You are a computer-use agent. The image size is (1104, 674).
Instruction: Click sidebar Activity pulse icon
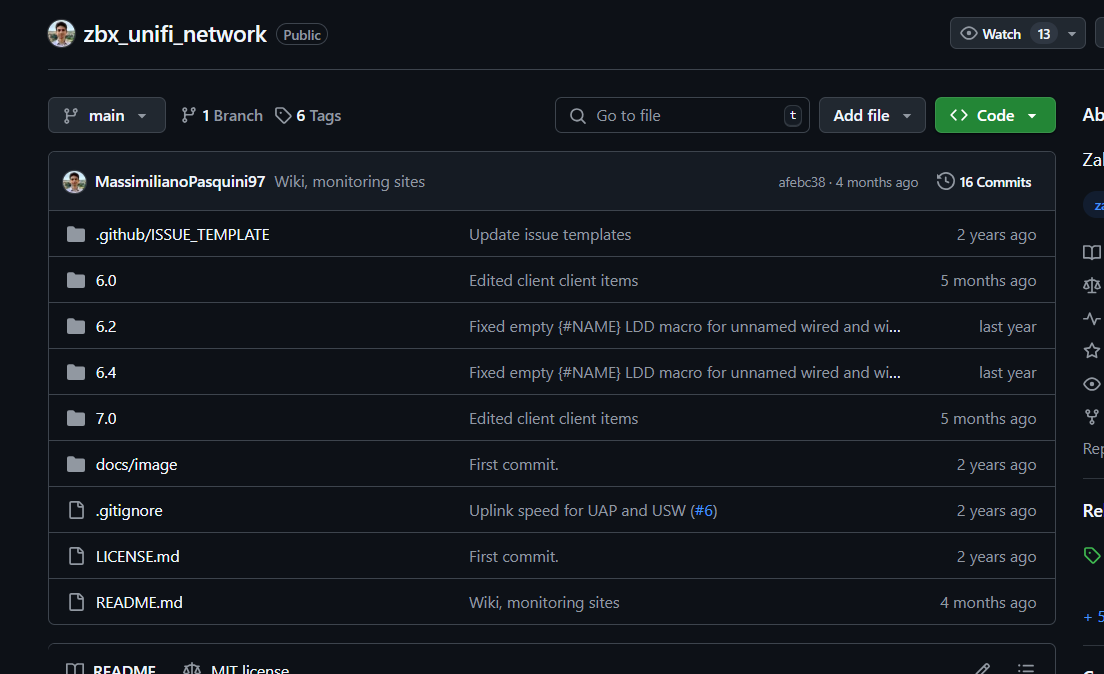click(x=1091, y=318)
